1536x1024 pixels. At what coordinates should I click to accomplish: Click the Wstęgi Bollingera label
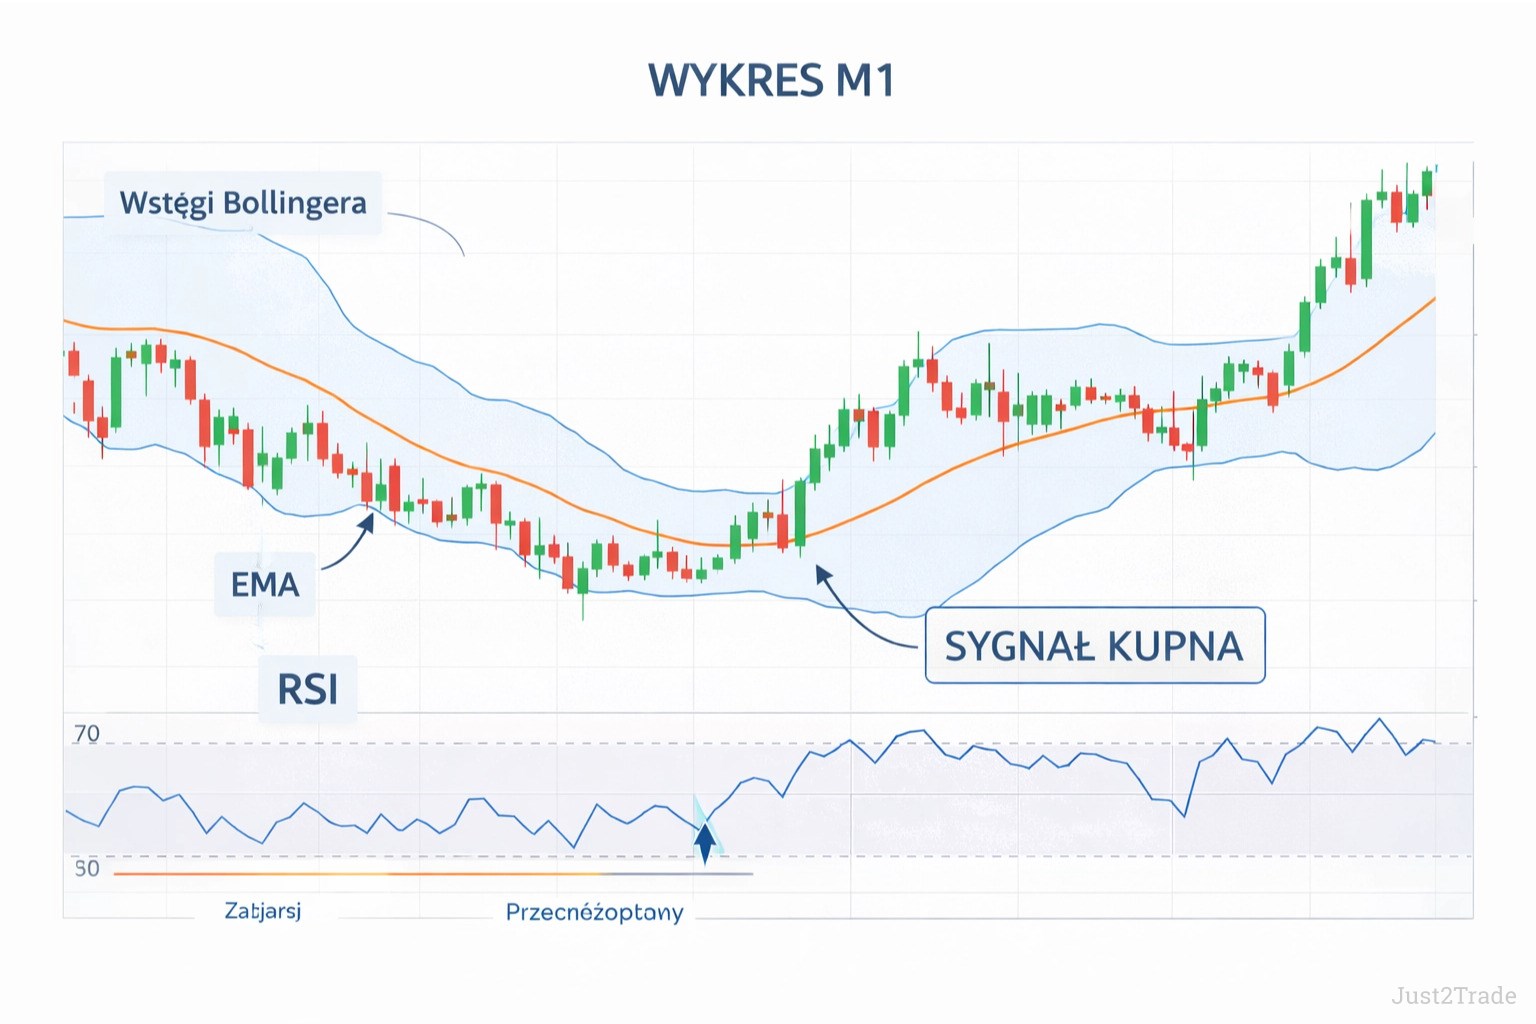tap(243, 203)
